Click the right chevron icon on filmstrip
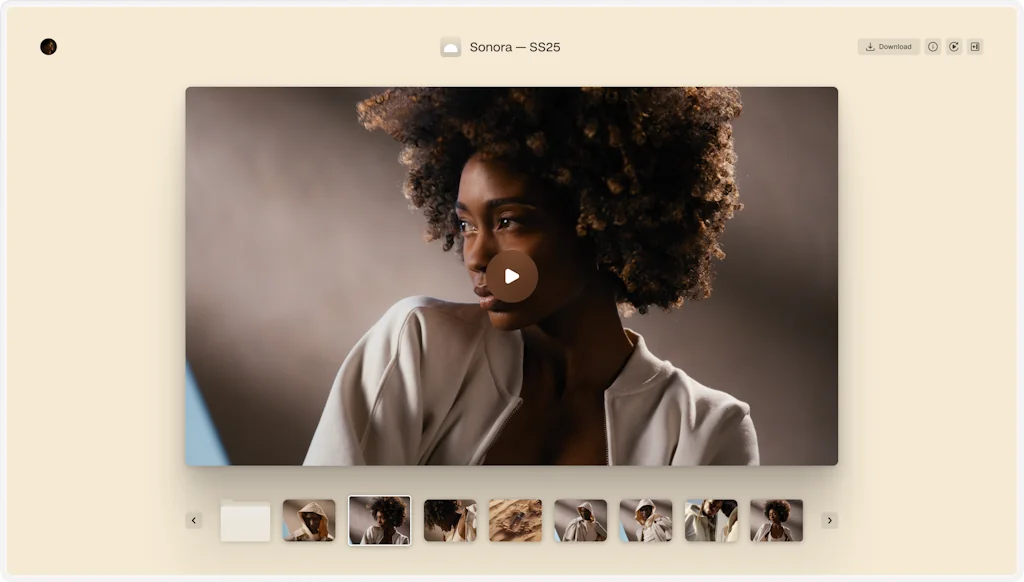The image size is (1024, 582). 829,519
